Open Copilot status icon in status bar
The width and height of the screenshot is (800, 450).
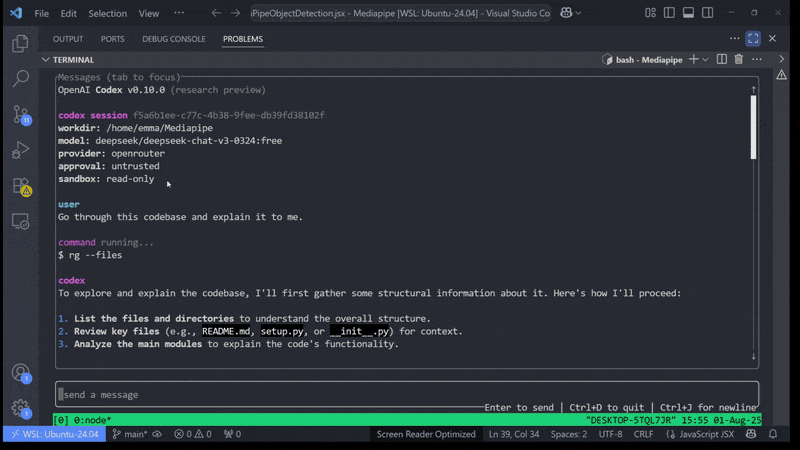pyautogui.click(x=751, y=434)
